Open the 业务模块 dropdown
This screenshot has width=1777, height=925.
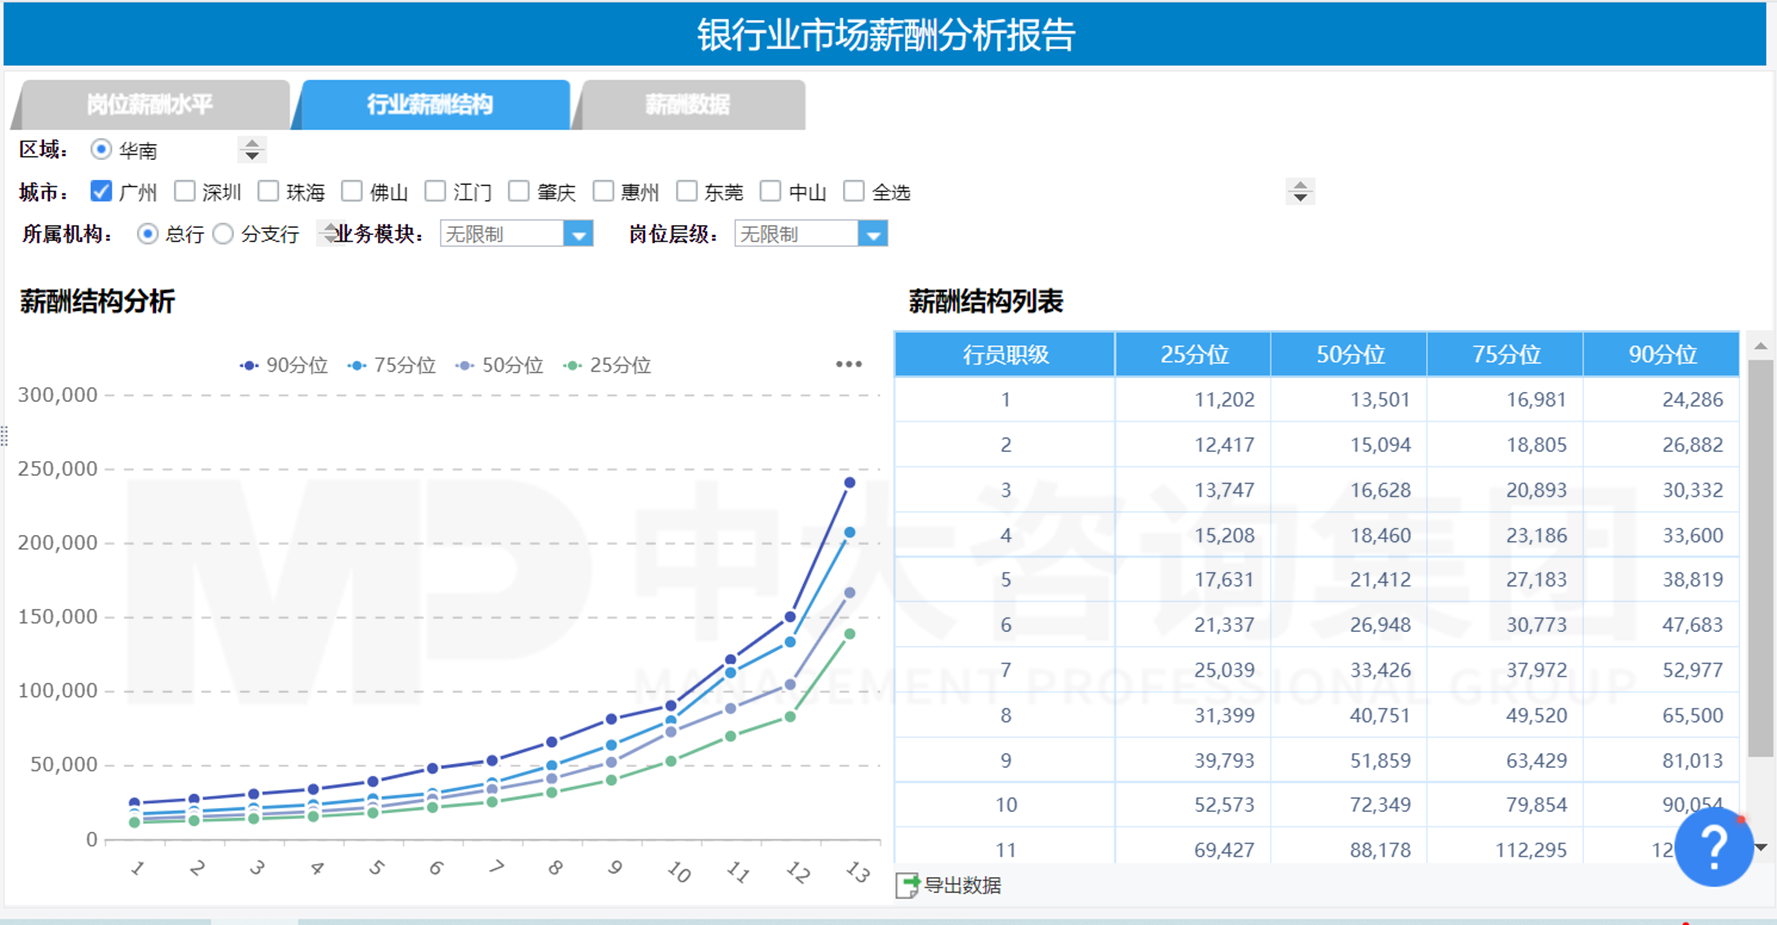580,233
